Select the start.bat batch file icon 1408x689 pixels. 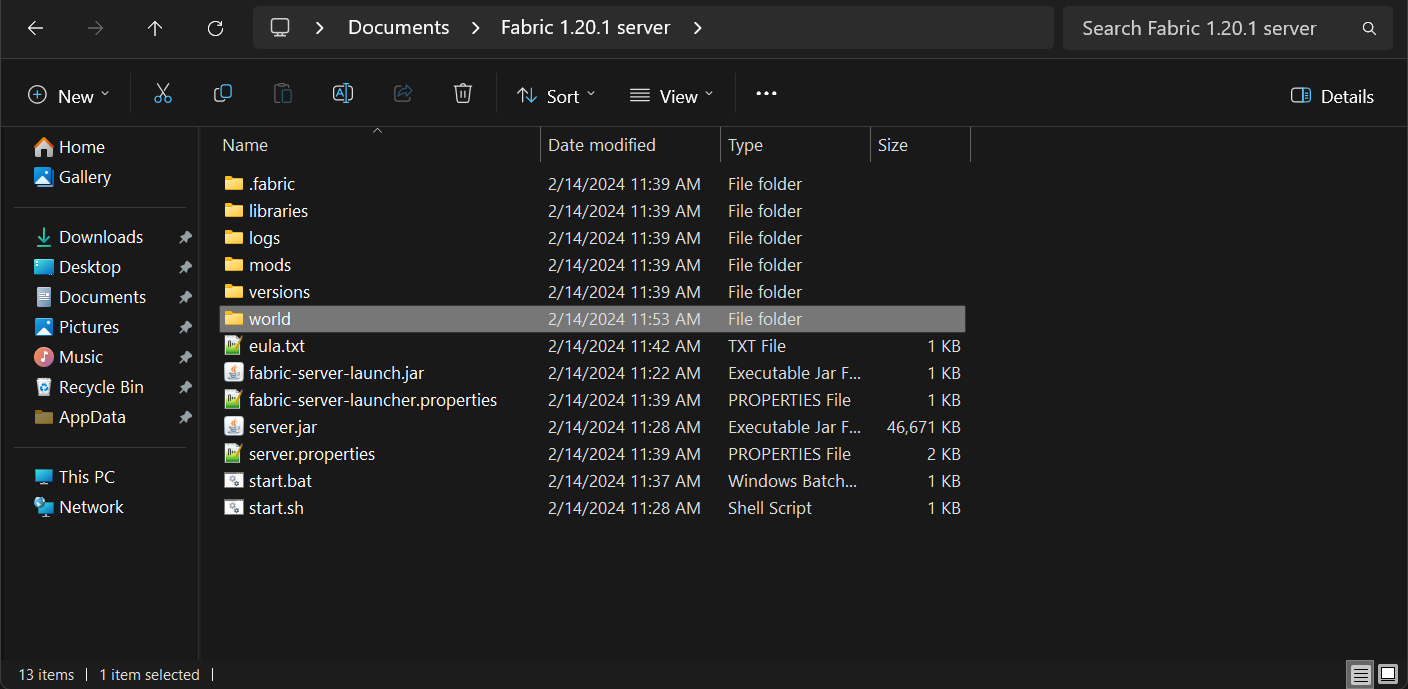tap(234, 481)
